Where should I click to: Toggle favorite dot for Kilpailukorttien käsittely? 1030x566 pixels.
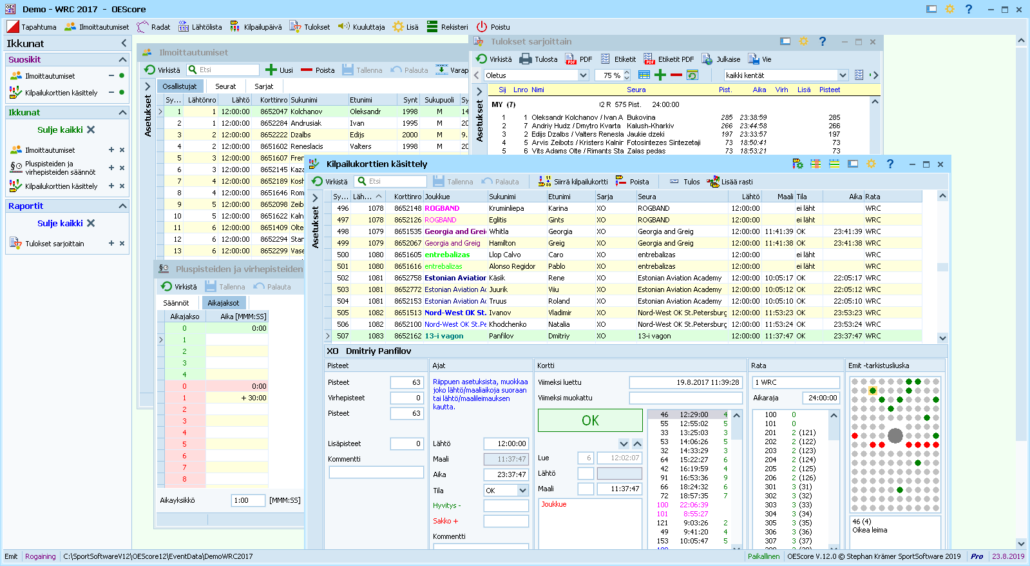click(x=122, y=93)
